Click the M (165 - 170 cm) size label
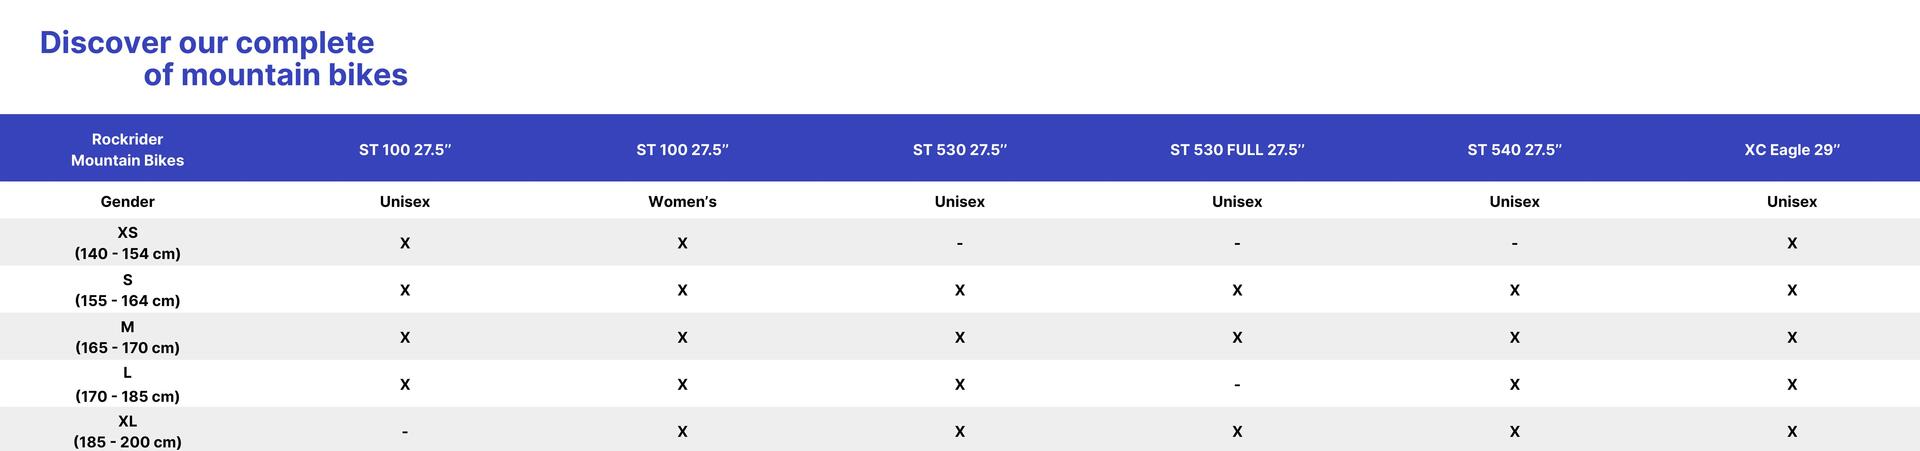The image size is (1920, 451). tap(127, 337)
